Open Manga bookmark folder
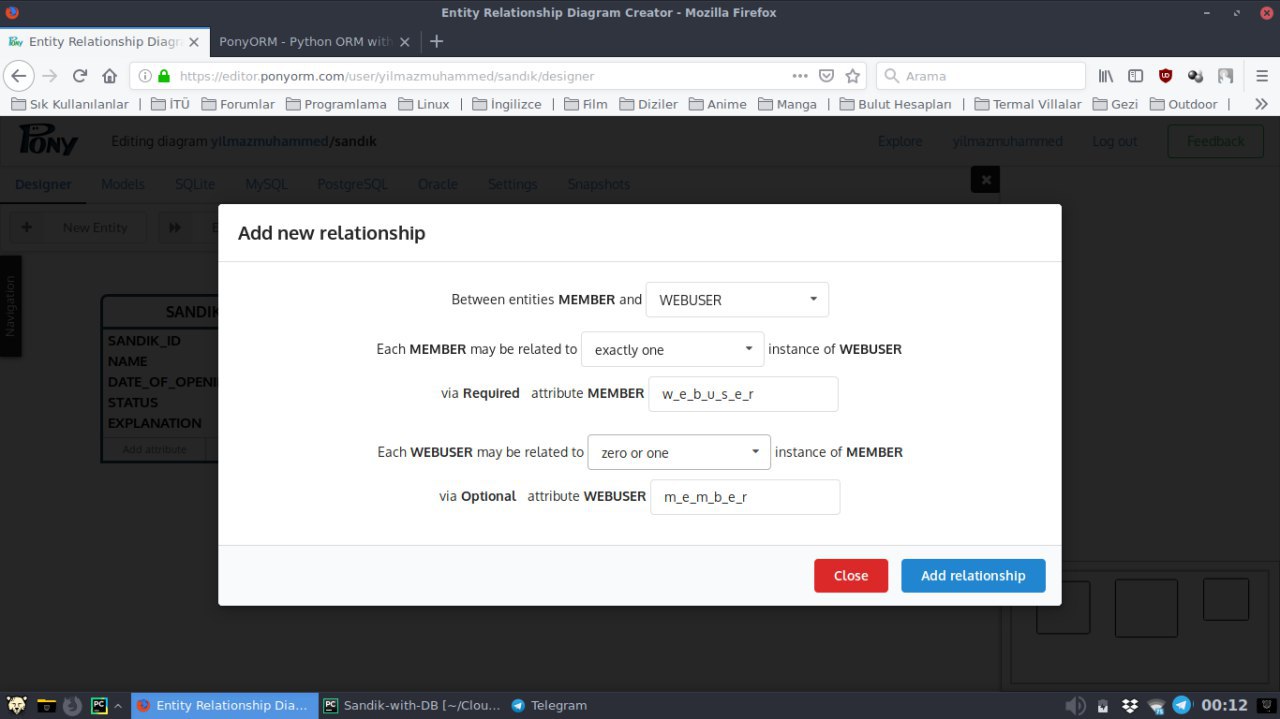The width and height of the screenshot is (1280, 719). pos(788,104)
